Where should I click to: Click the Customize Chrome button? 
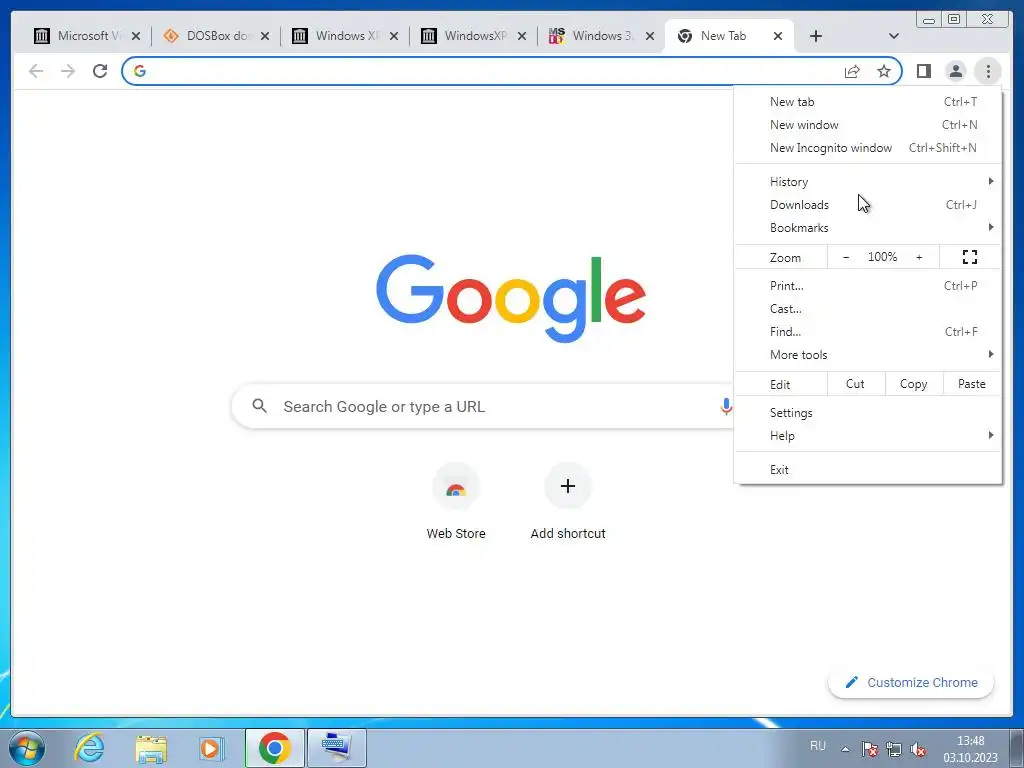(911, 682)
